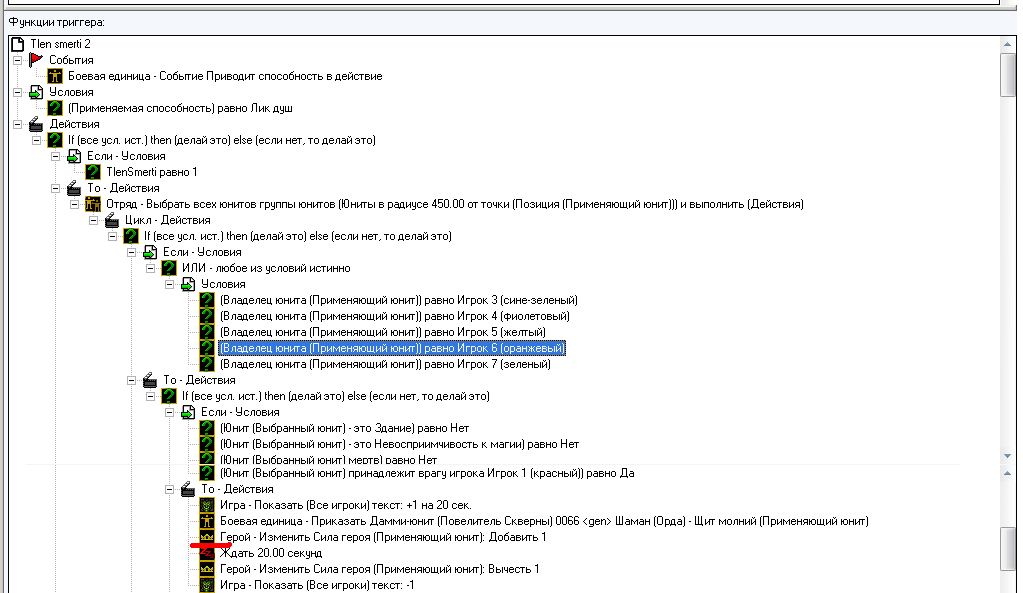Click the icon of 'мертв равно Нет' condition

point(207,459)
